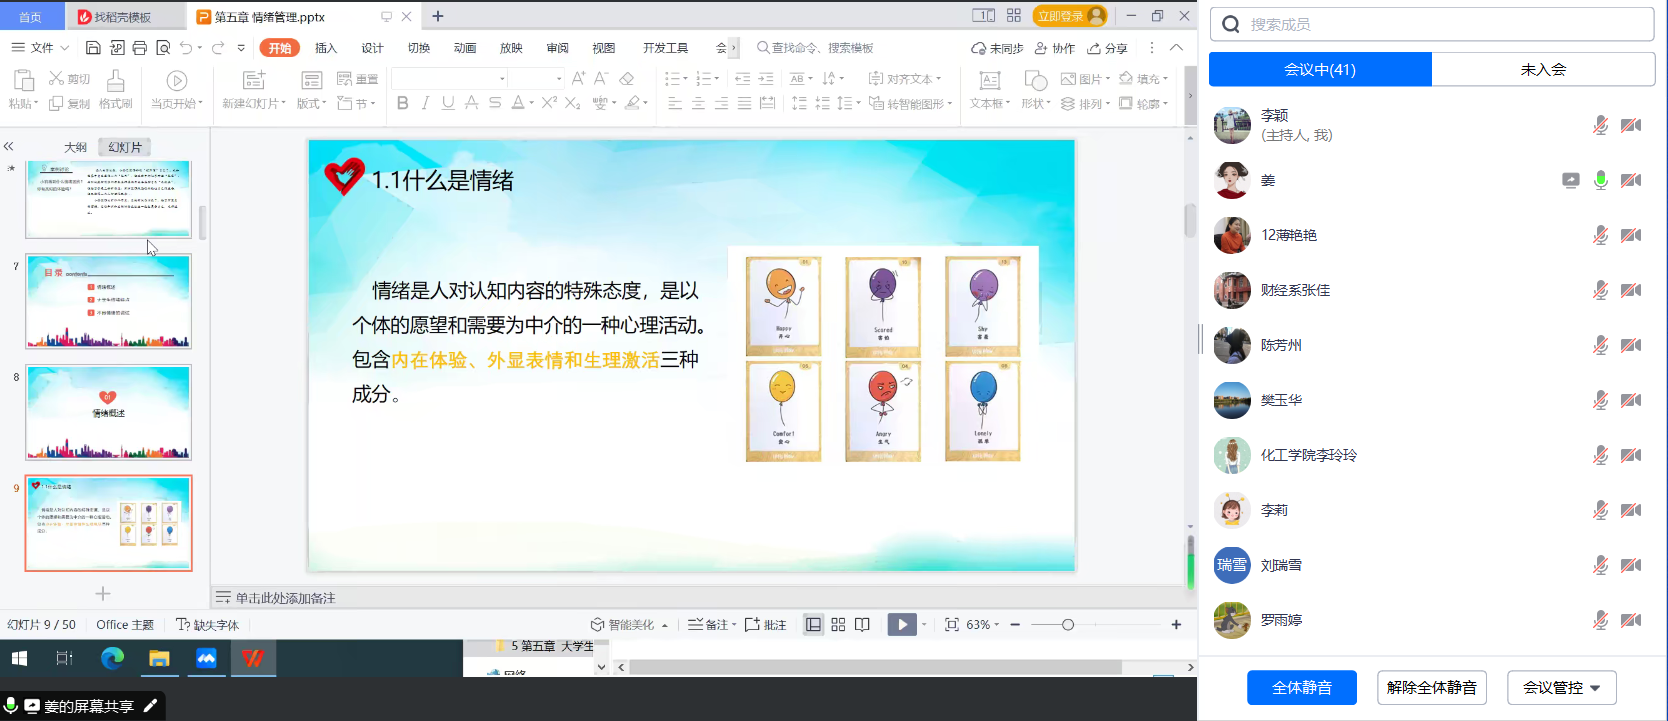
Task: Click the Save icon in quick access toolbar
Action: pyautogui.click(x=93, y=48)
